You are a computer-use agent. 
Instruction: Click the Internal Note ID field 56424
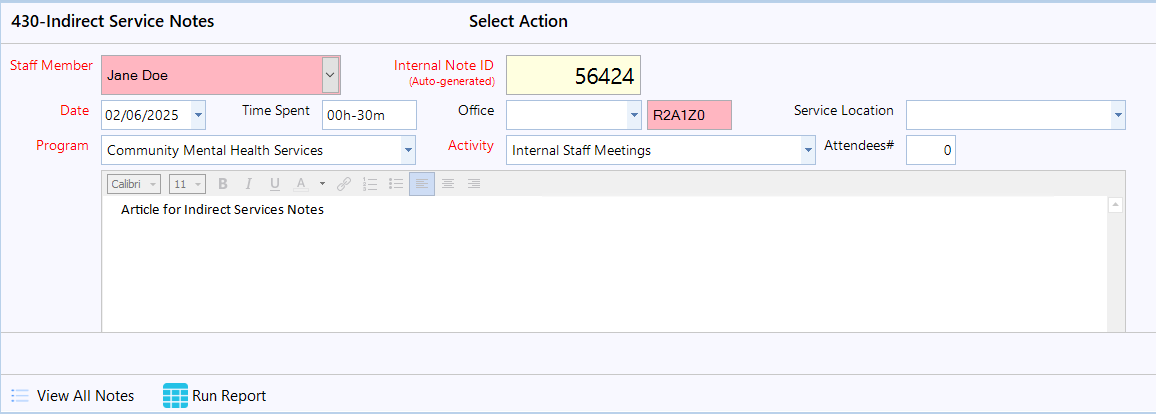click(574, 75)
